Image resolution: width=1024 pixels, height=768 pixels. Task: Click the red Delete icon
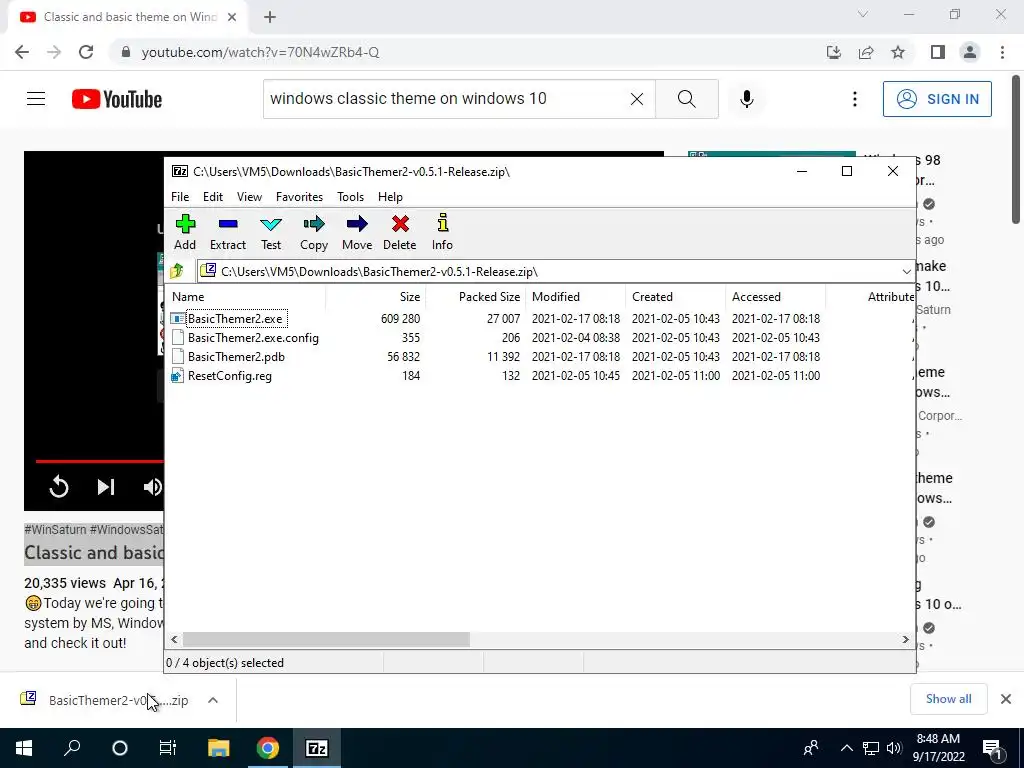400,232
